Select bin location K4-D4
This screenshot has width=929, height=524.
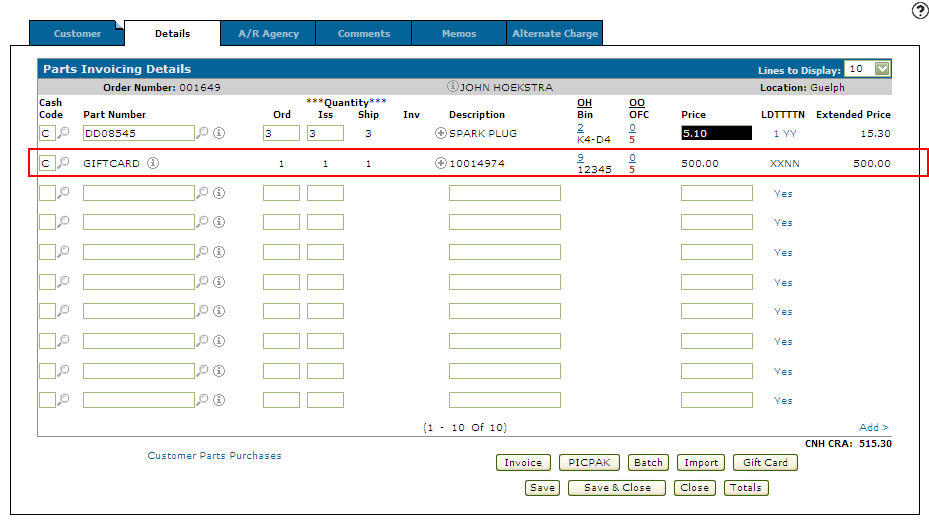point(594,139)
